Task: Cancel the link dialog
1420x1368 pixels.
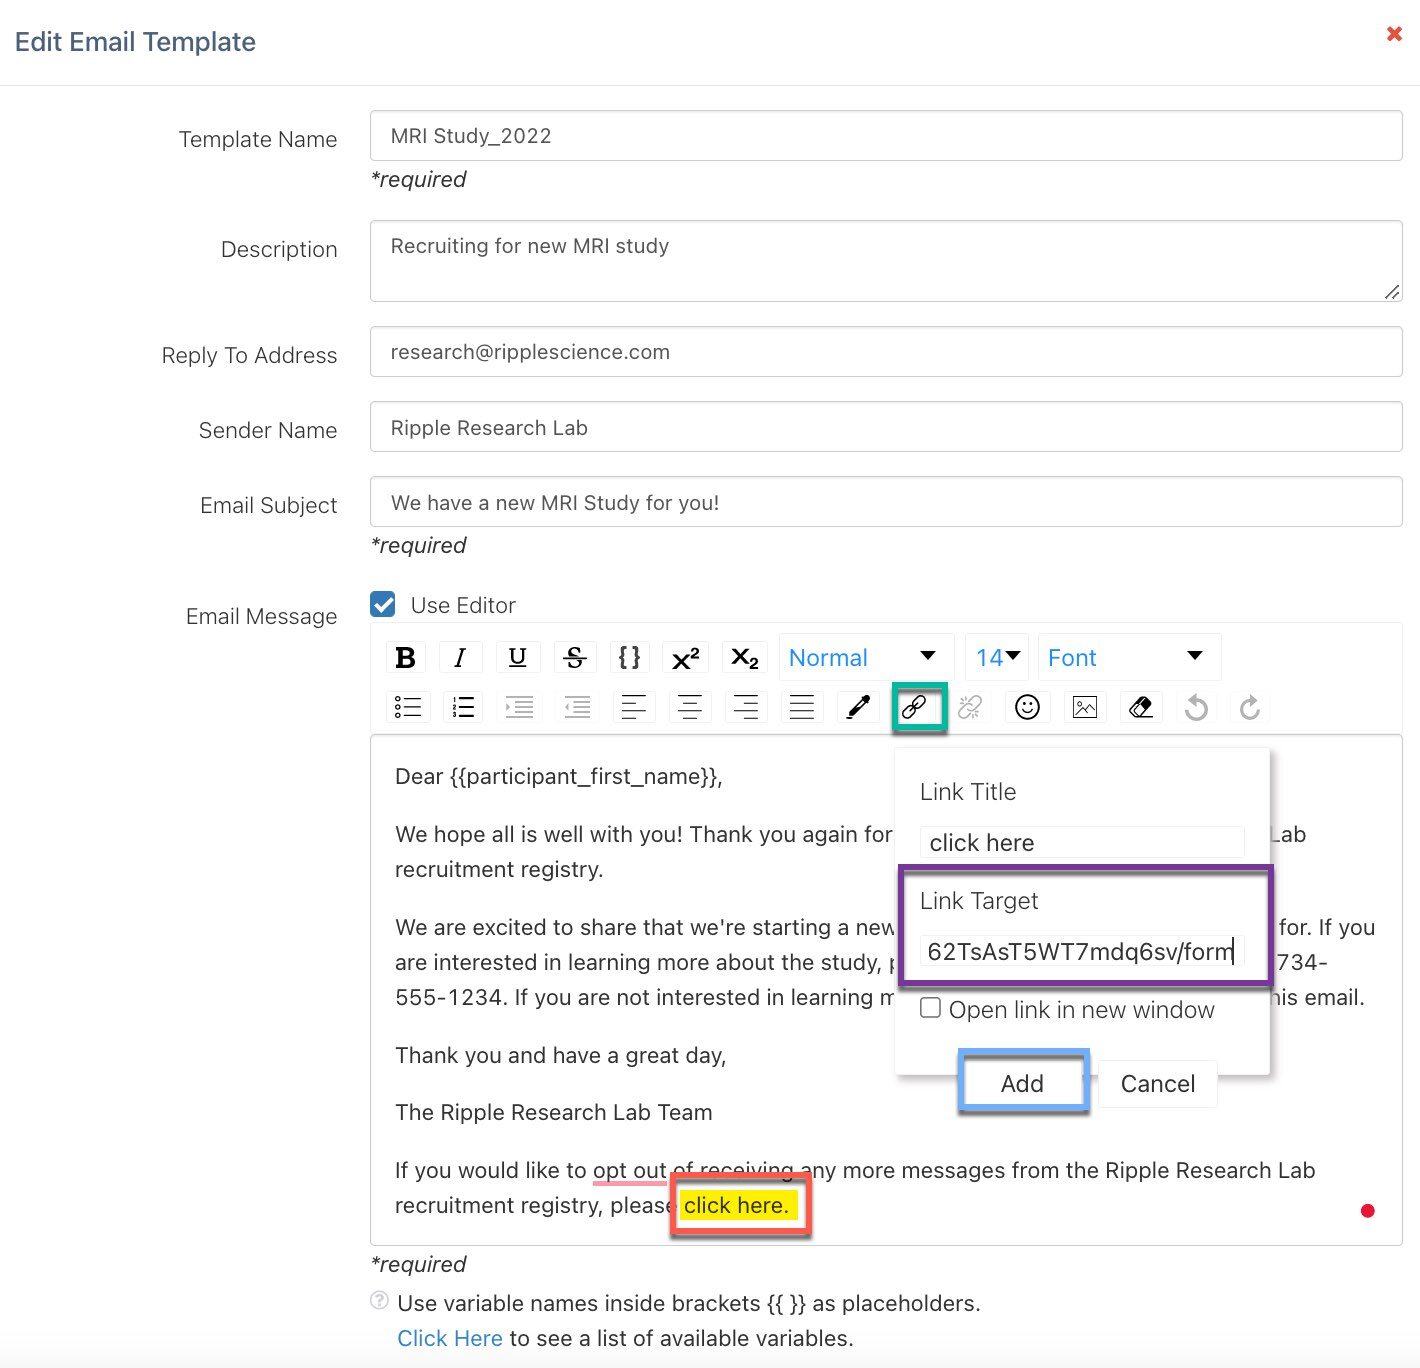Action: [1157, 1083]
